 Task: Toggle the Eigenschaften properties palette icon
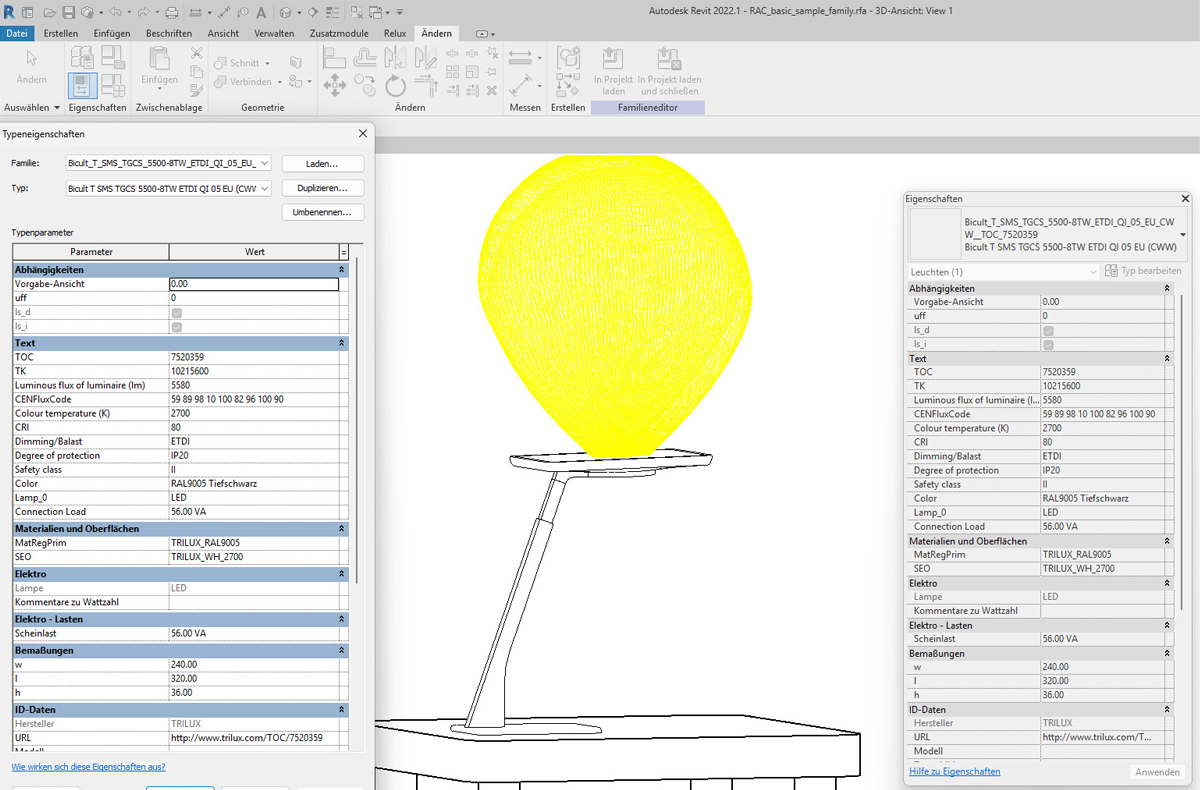click(83, 85)
